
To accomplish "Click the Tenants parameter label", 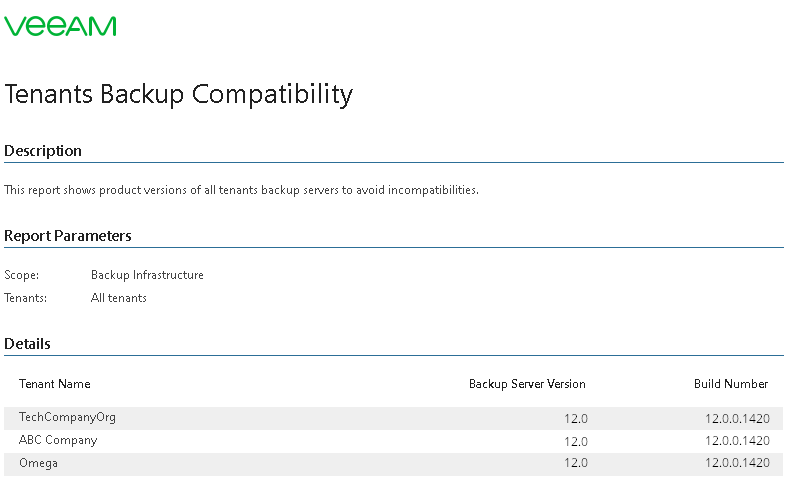I will point(25,298).
